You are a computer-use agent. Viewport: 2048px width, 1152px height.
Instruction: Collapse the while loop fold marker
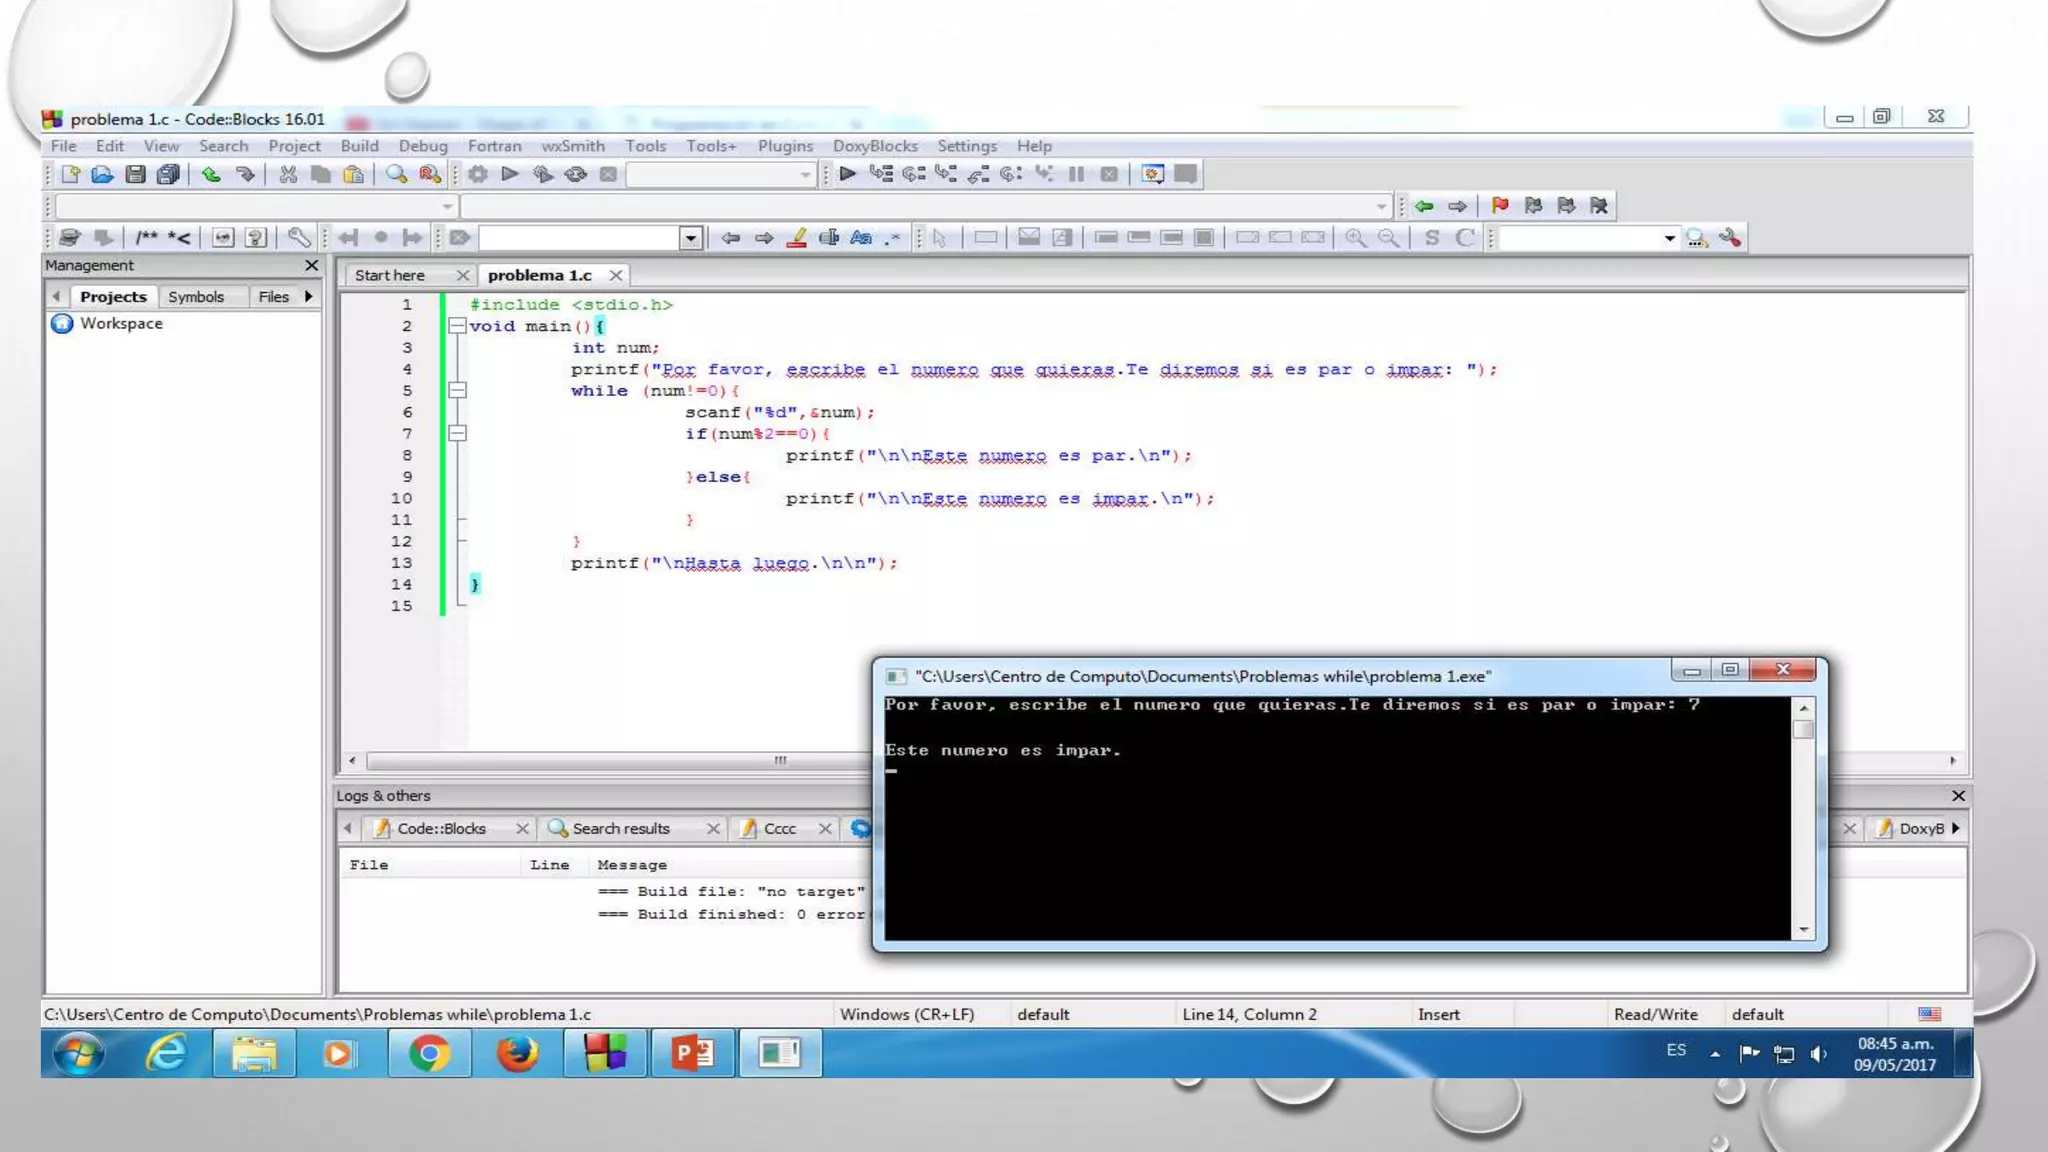(x=457, y=391)
